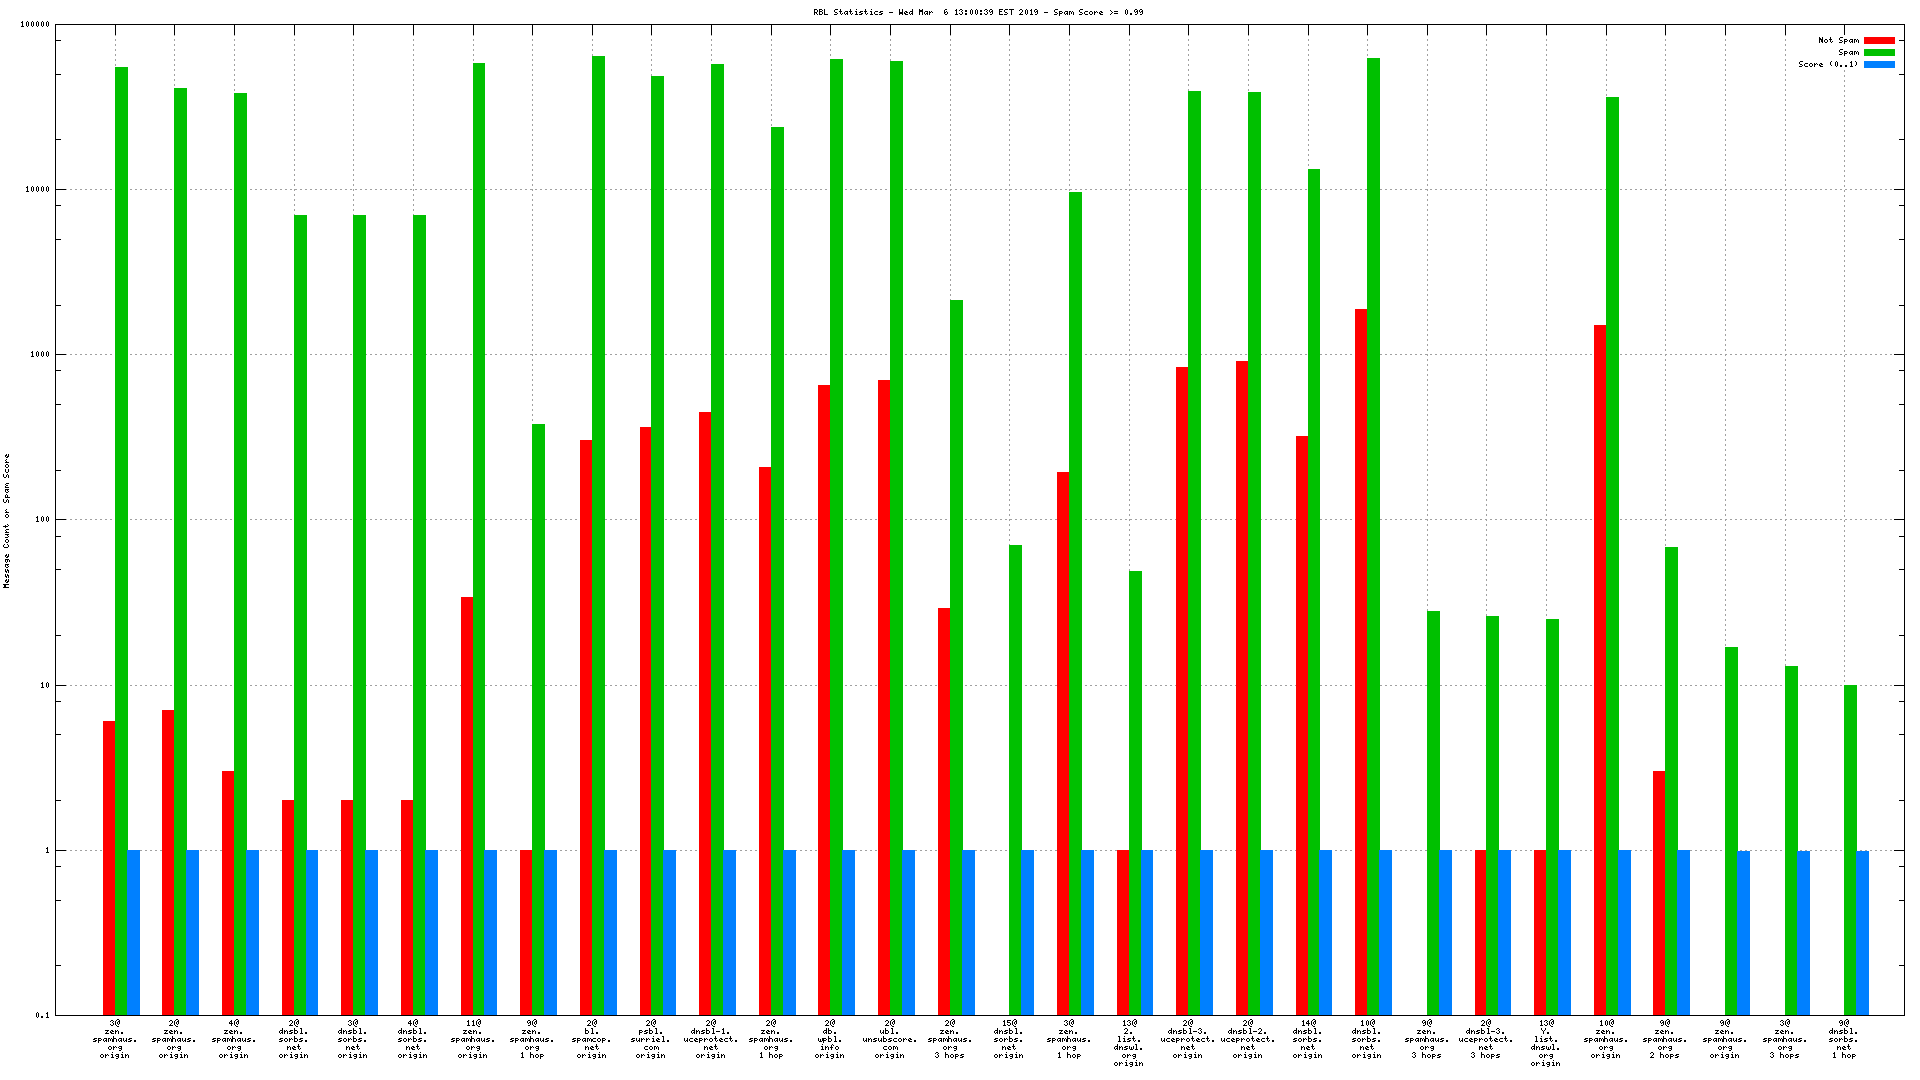This screenshot has width=1920, height=1080.
Task: Click the blue Score (0..1) legend swatch
Action: pyautogui.click(x=1879, y=65)
